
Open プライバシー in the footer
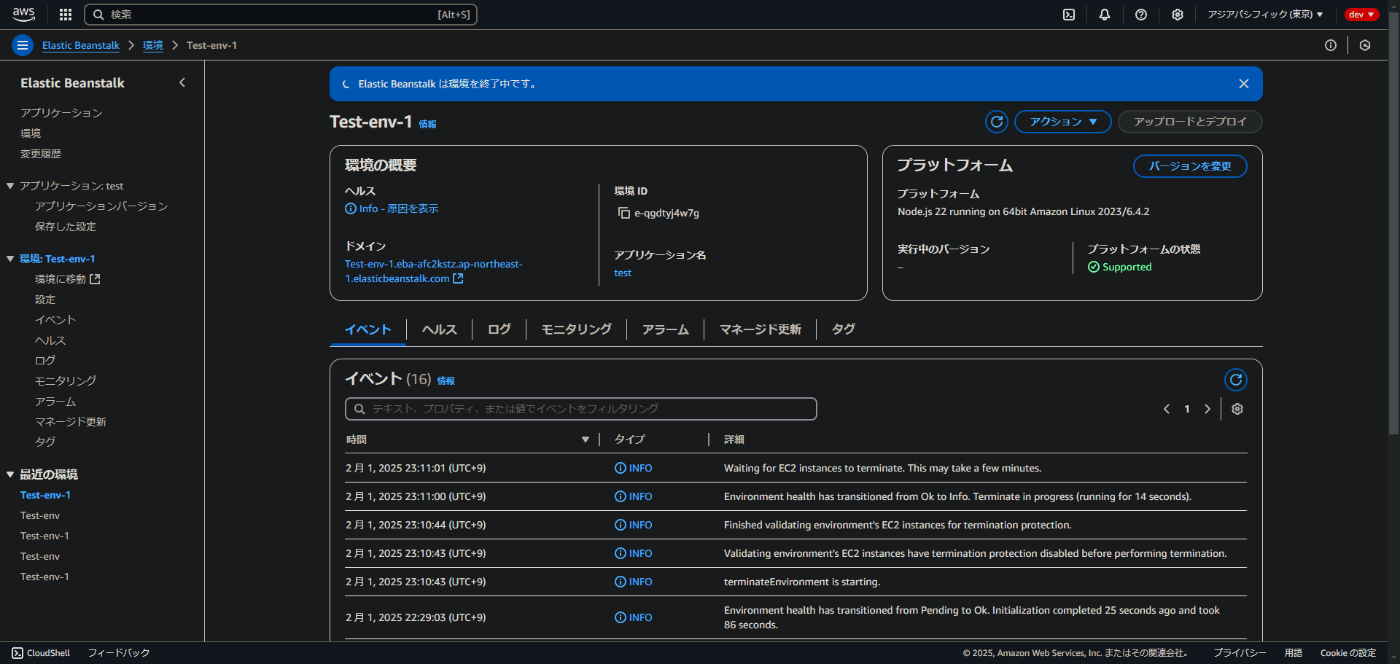[1240, 653]
